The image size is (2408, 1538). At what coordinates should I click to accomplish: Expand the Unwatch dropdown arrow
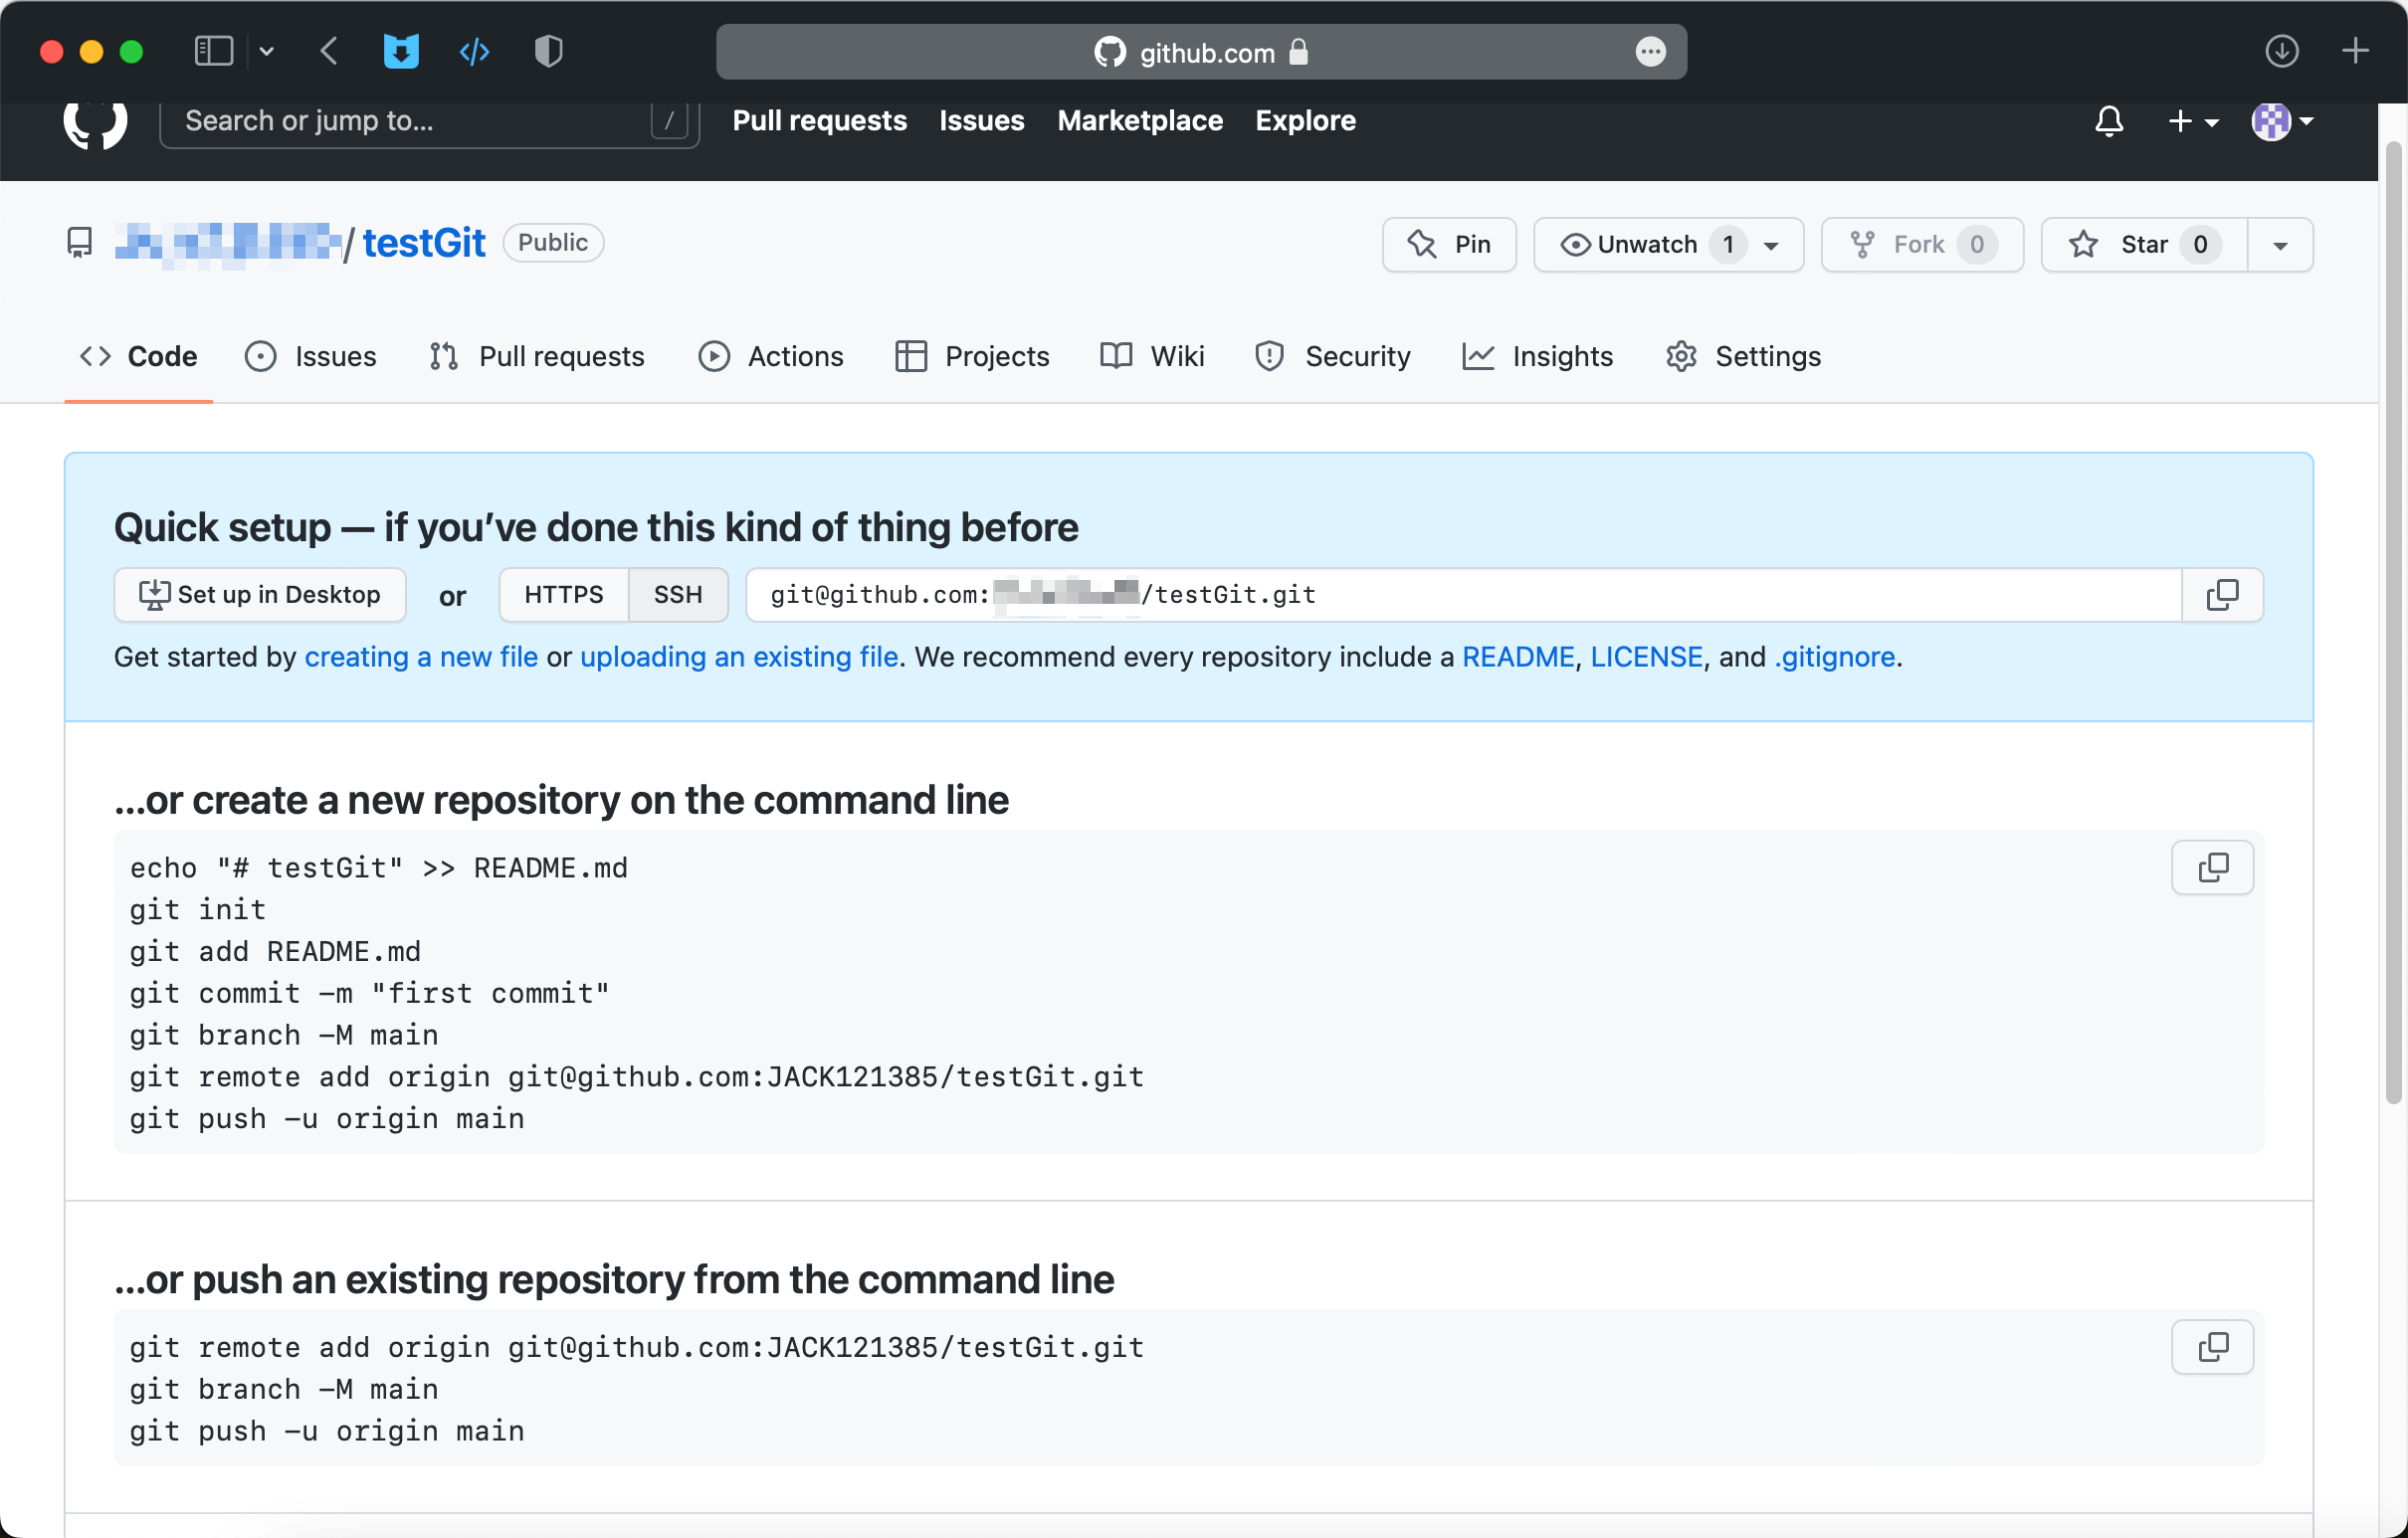(x=1771, y=245)
